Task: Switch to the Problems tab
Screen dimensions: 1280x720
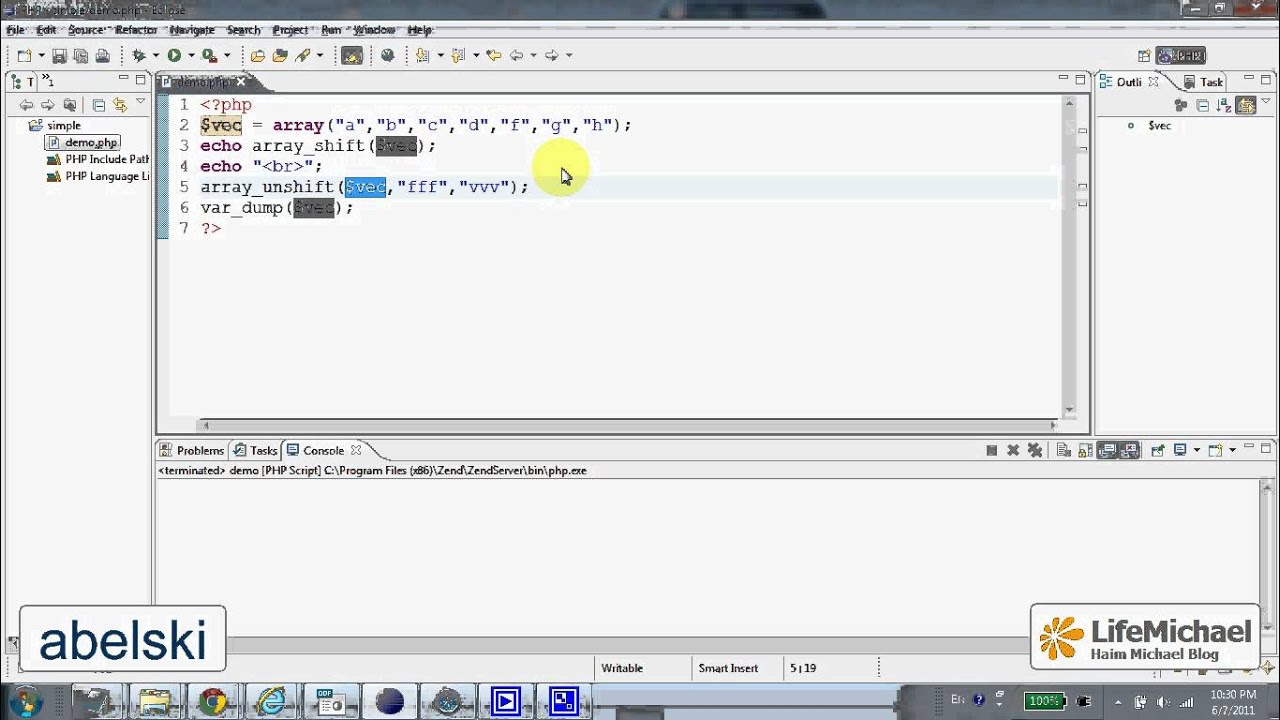Action: tap(191, 450)
